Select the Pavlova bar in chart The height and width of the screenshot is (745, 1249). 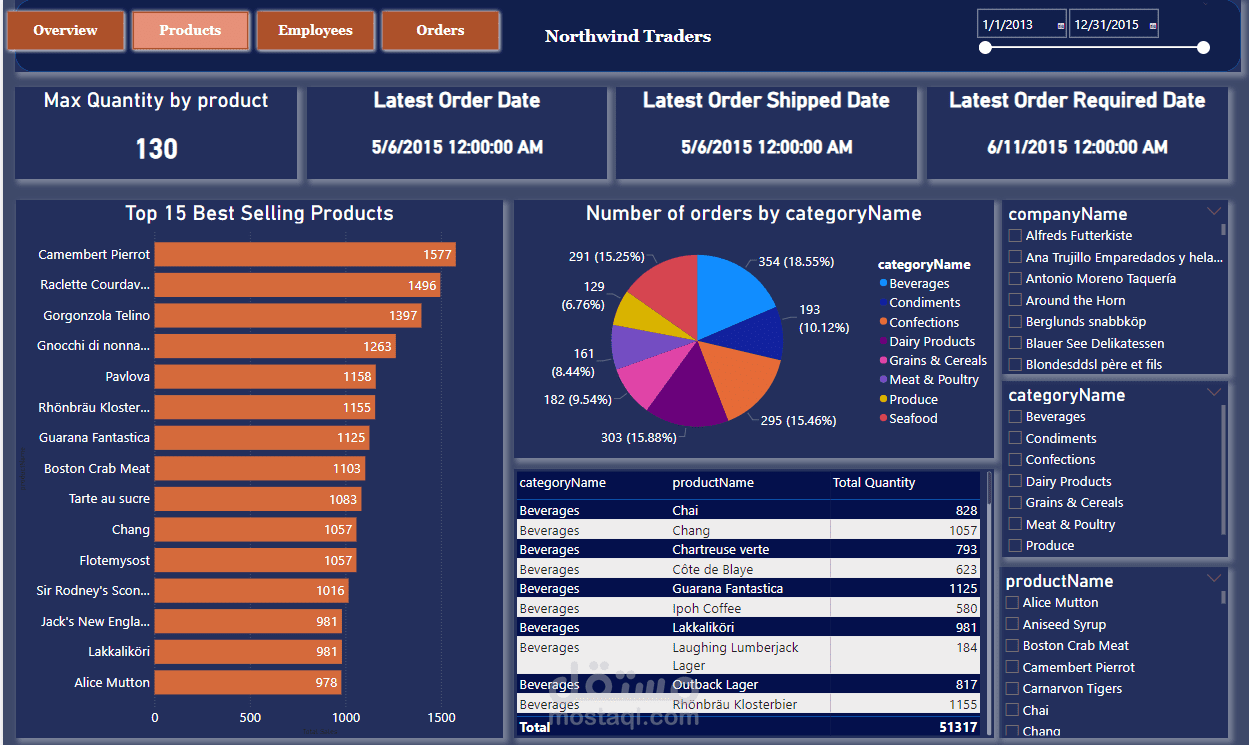[265, 377]
